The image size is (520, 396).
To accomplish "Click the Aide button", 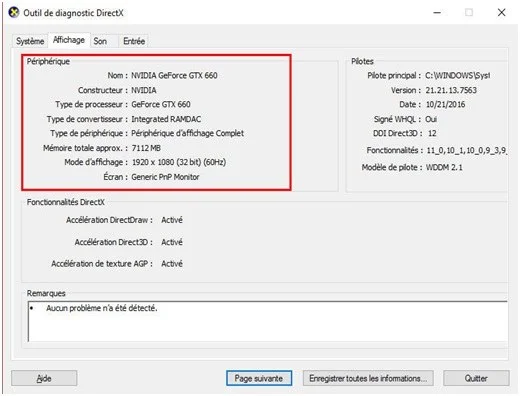I will coord(44,378).
